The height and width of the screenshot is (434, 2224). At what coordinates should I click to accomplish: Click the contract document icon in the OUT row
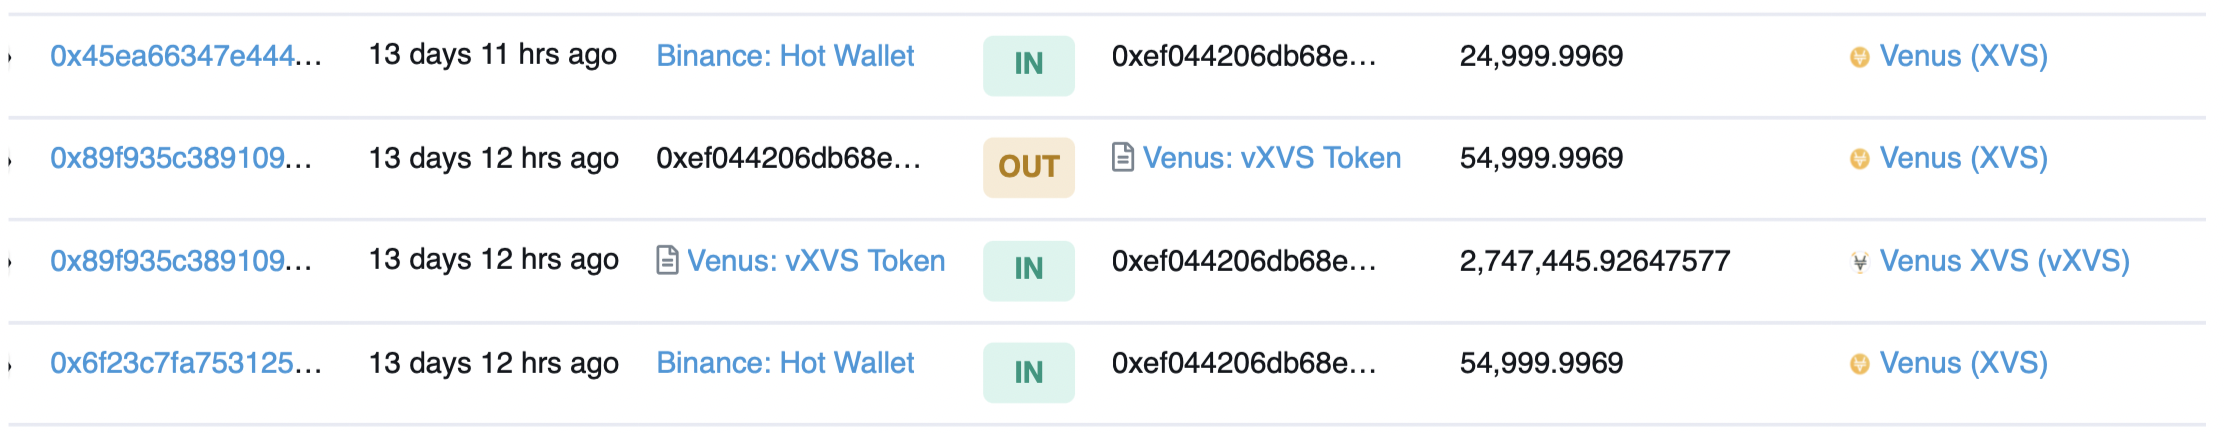(x=1123, y=158)
